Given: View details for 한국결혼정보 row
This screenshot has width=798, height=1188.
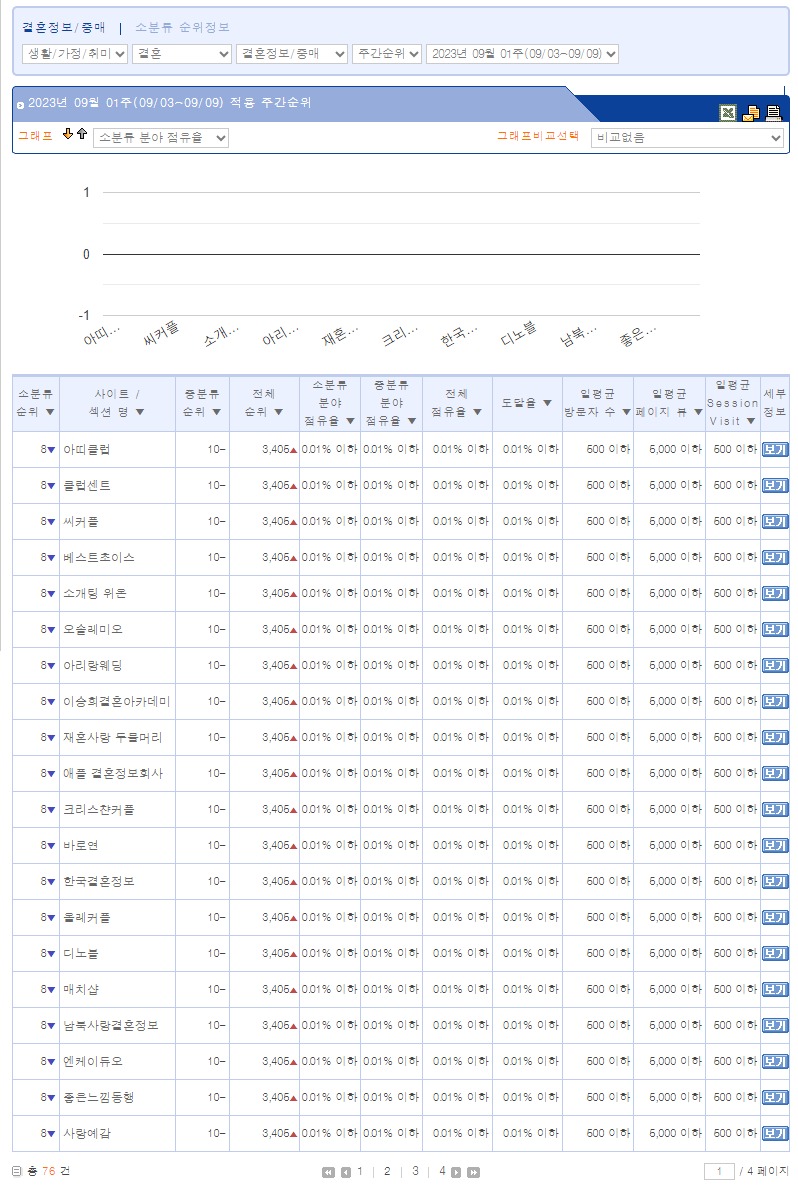Looking at the screenshot, I should (774, 881).
